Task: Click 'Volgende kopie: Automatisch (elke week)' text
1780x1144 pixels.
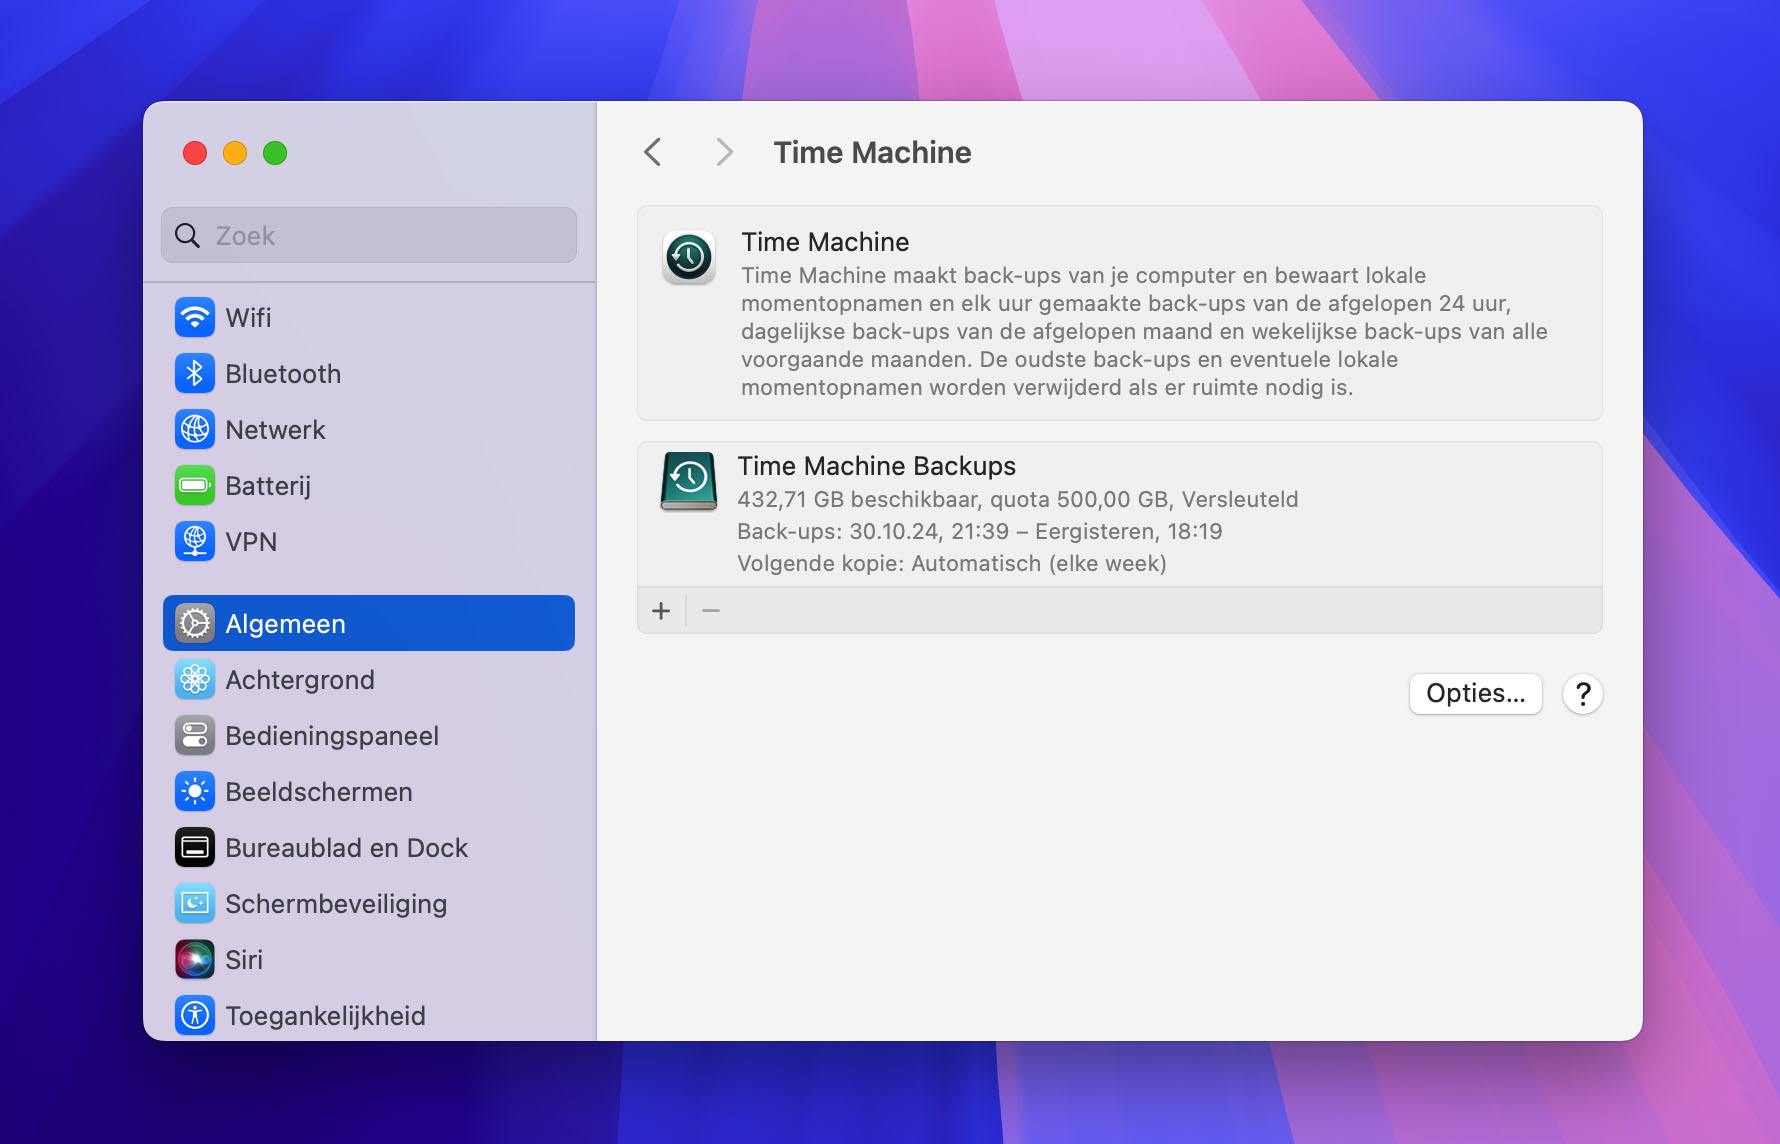Action: click(x=952, y=564)
